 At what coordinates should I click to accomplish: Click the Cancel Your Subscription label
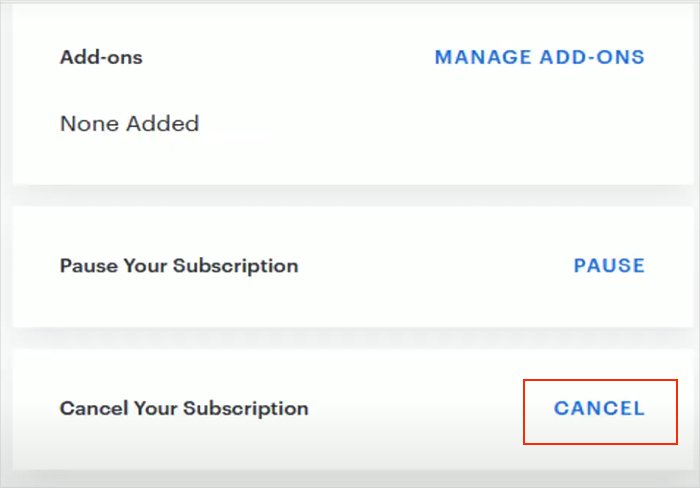184,408
